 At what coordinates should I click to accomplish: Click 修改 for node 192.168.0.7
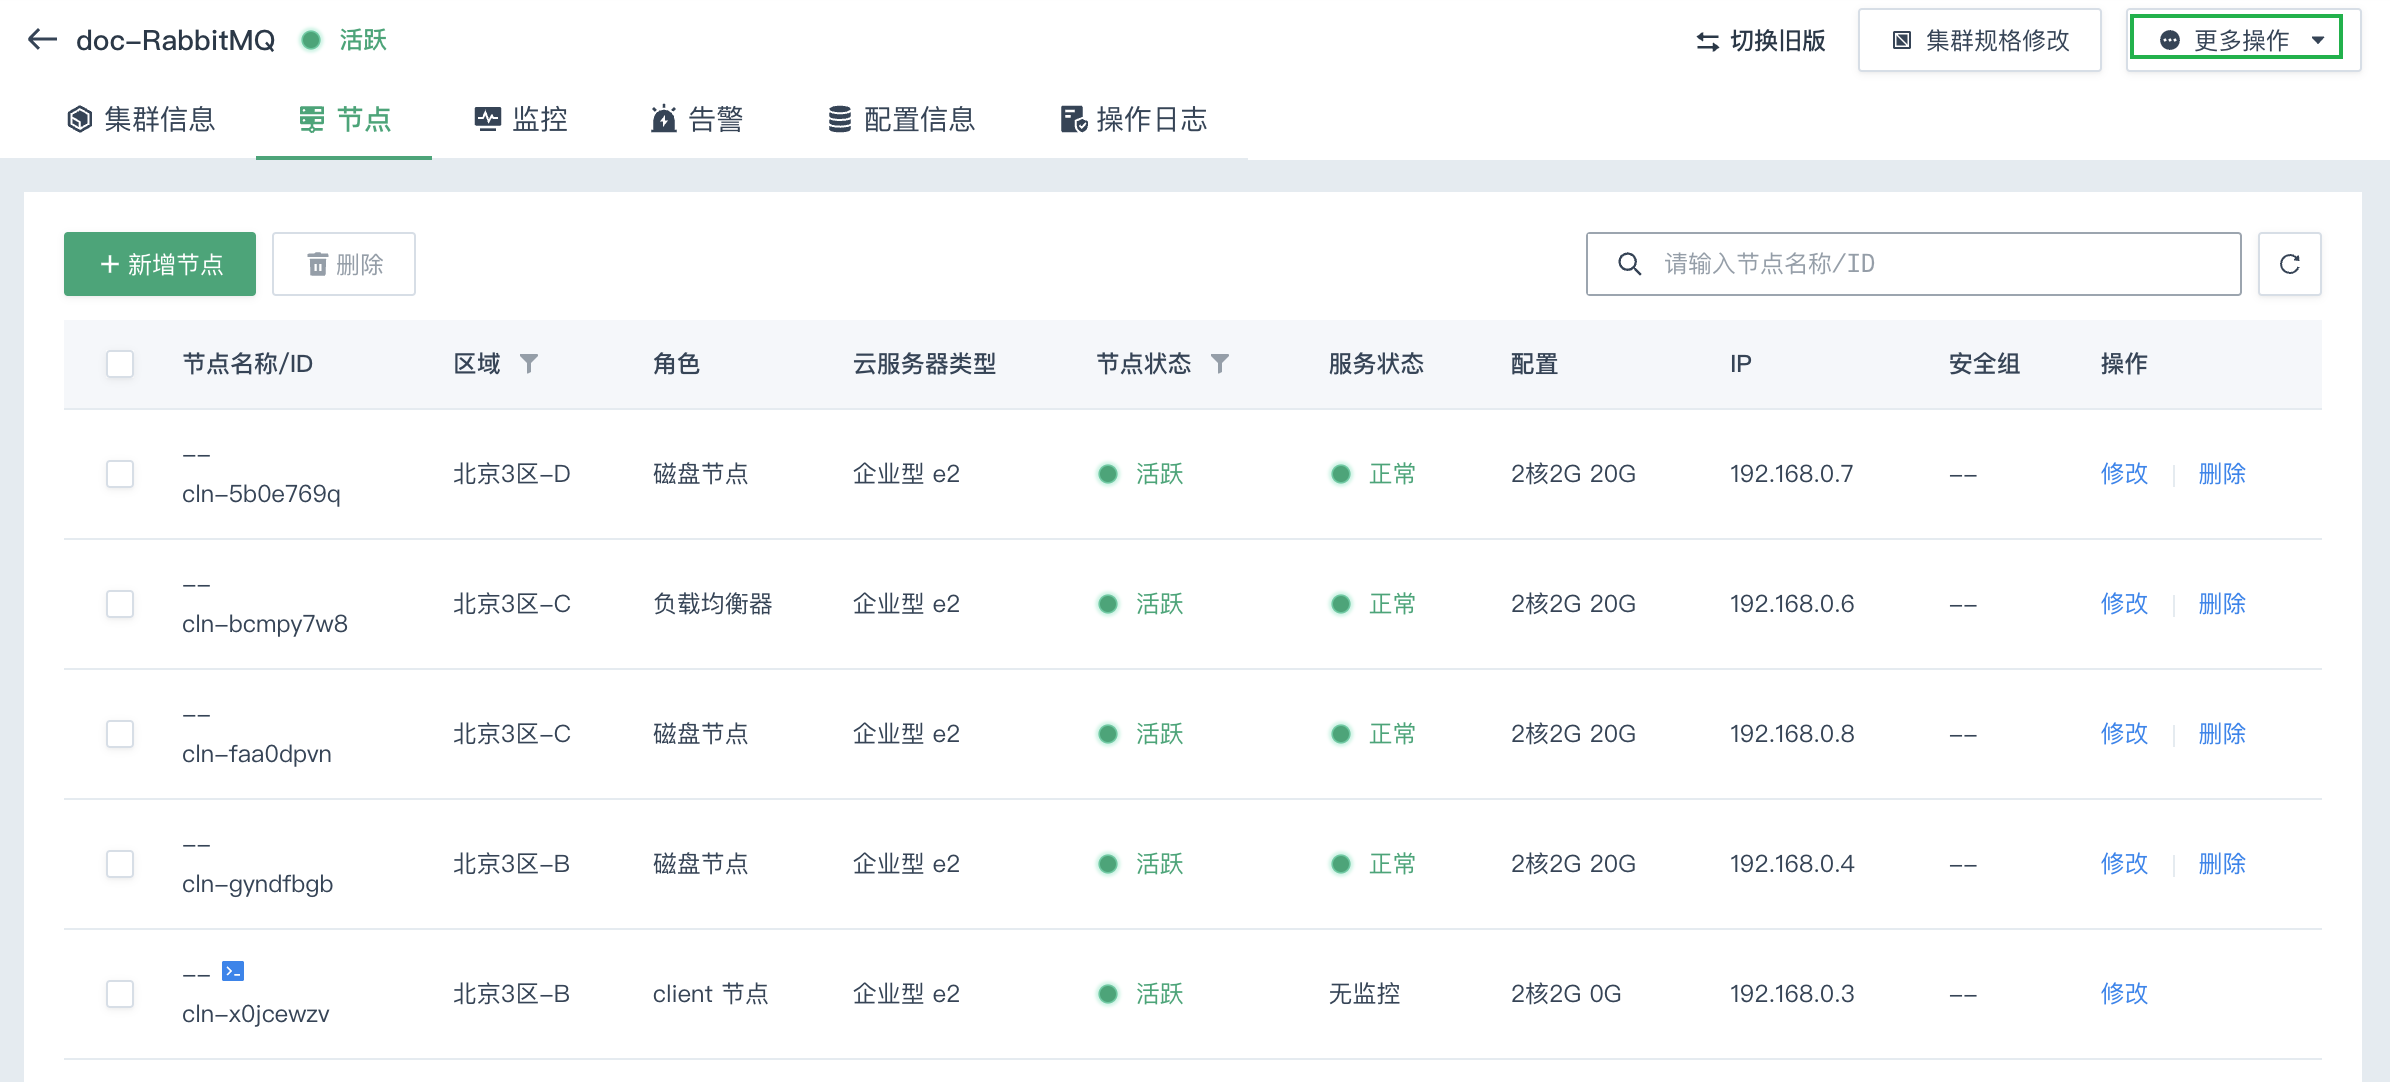click(x=2124, y=474)
